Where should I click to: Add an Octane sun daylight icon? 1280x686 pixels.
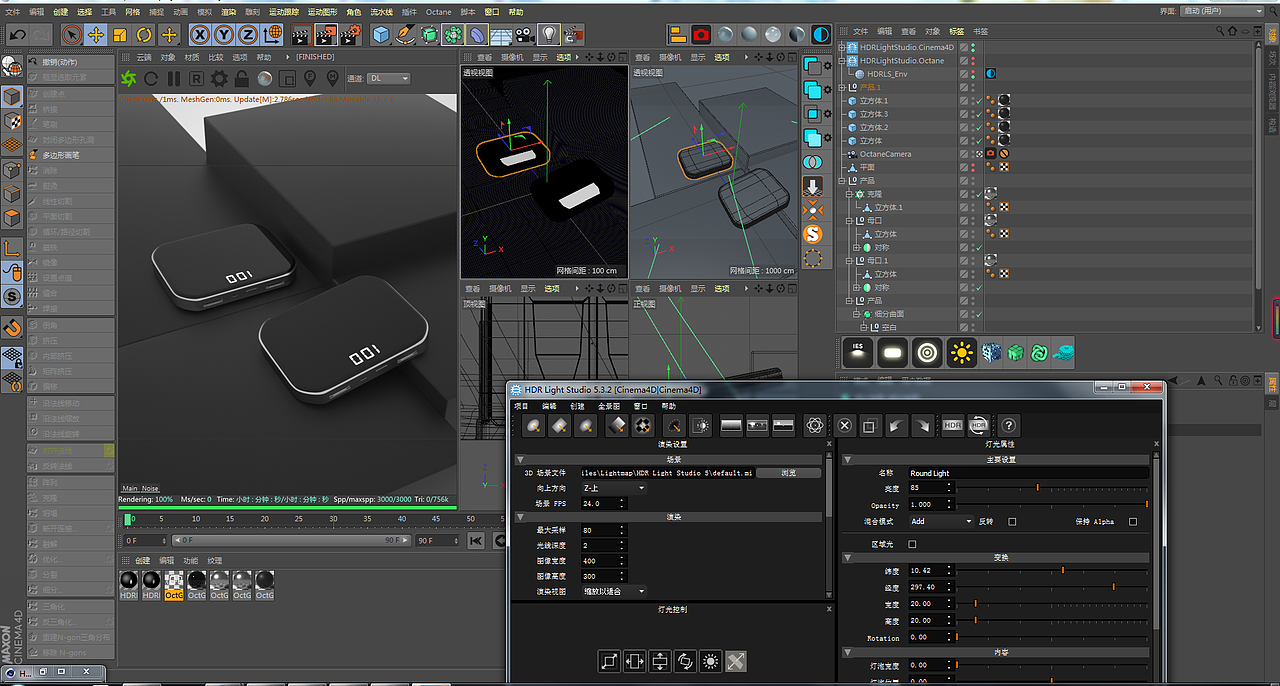coord(962,352)
